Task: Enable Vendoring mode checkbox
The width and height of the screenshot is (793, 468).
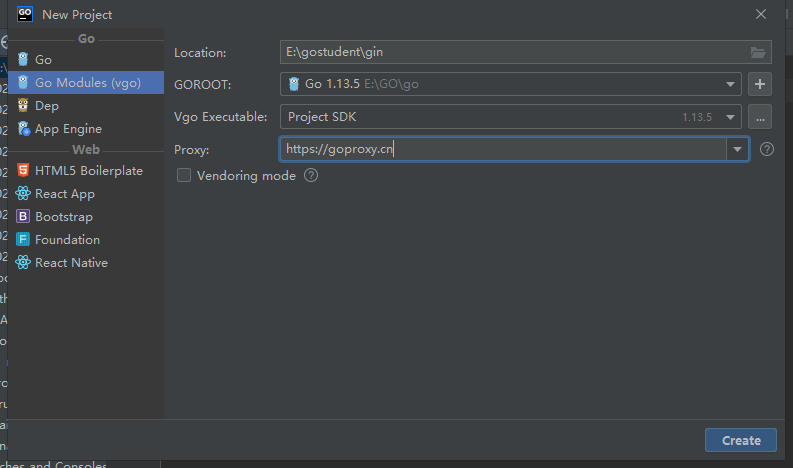Action: [x=184, y=176]
